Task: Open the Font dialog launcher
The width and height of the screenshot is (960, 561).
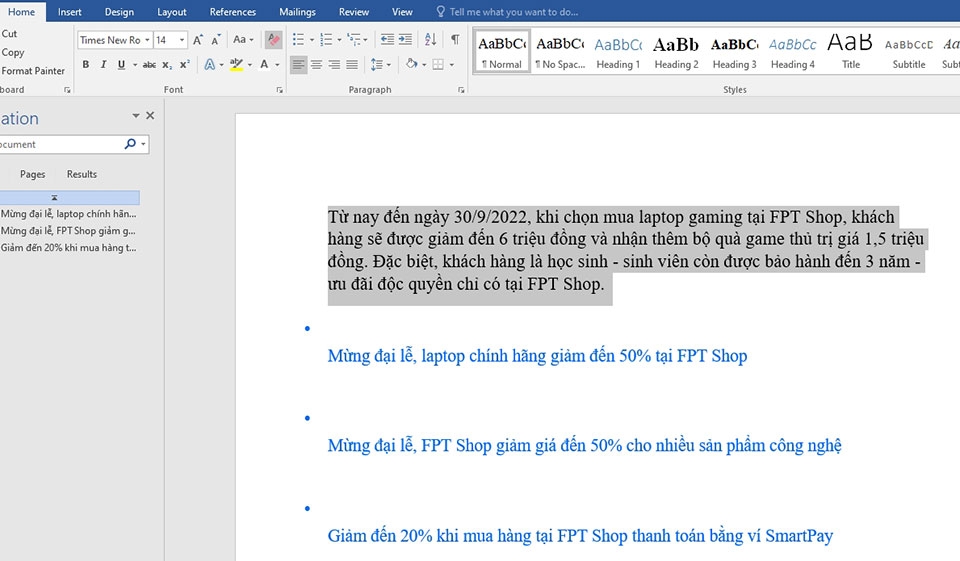Action: (279, 90)
